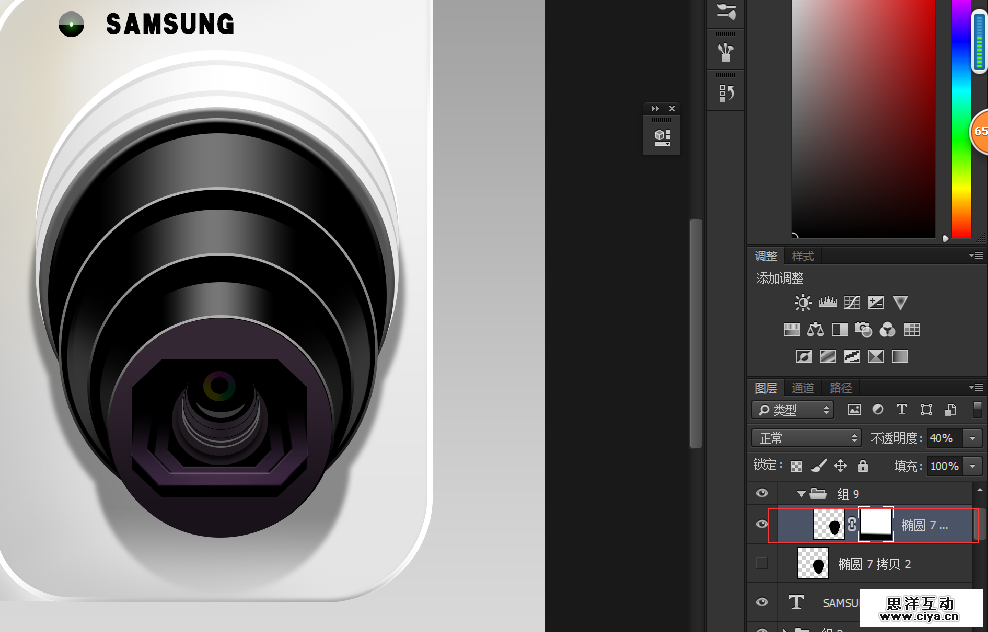Switch to the 样式 tab
This screenshot has width=988, height=632.
pos(802,256)
